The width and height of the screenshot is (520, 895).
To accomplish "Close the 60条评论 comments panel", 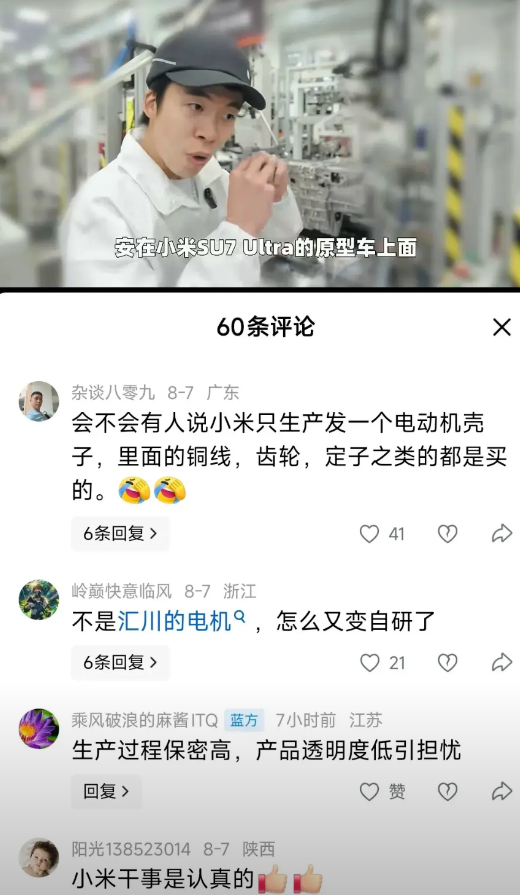I will (502, 327).
